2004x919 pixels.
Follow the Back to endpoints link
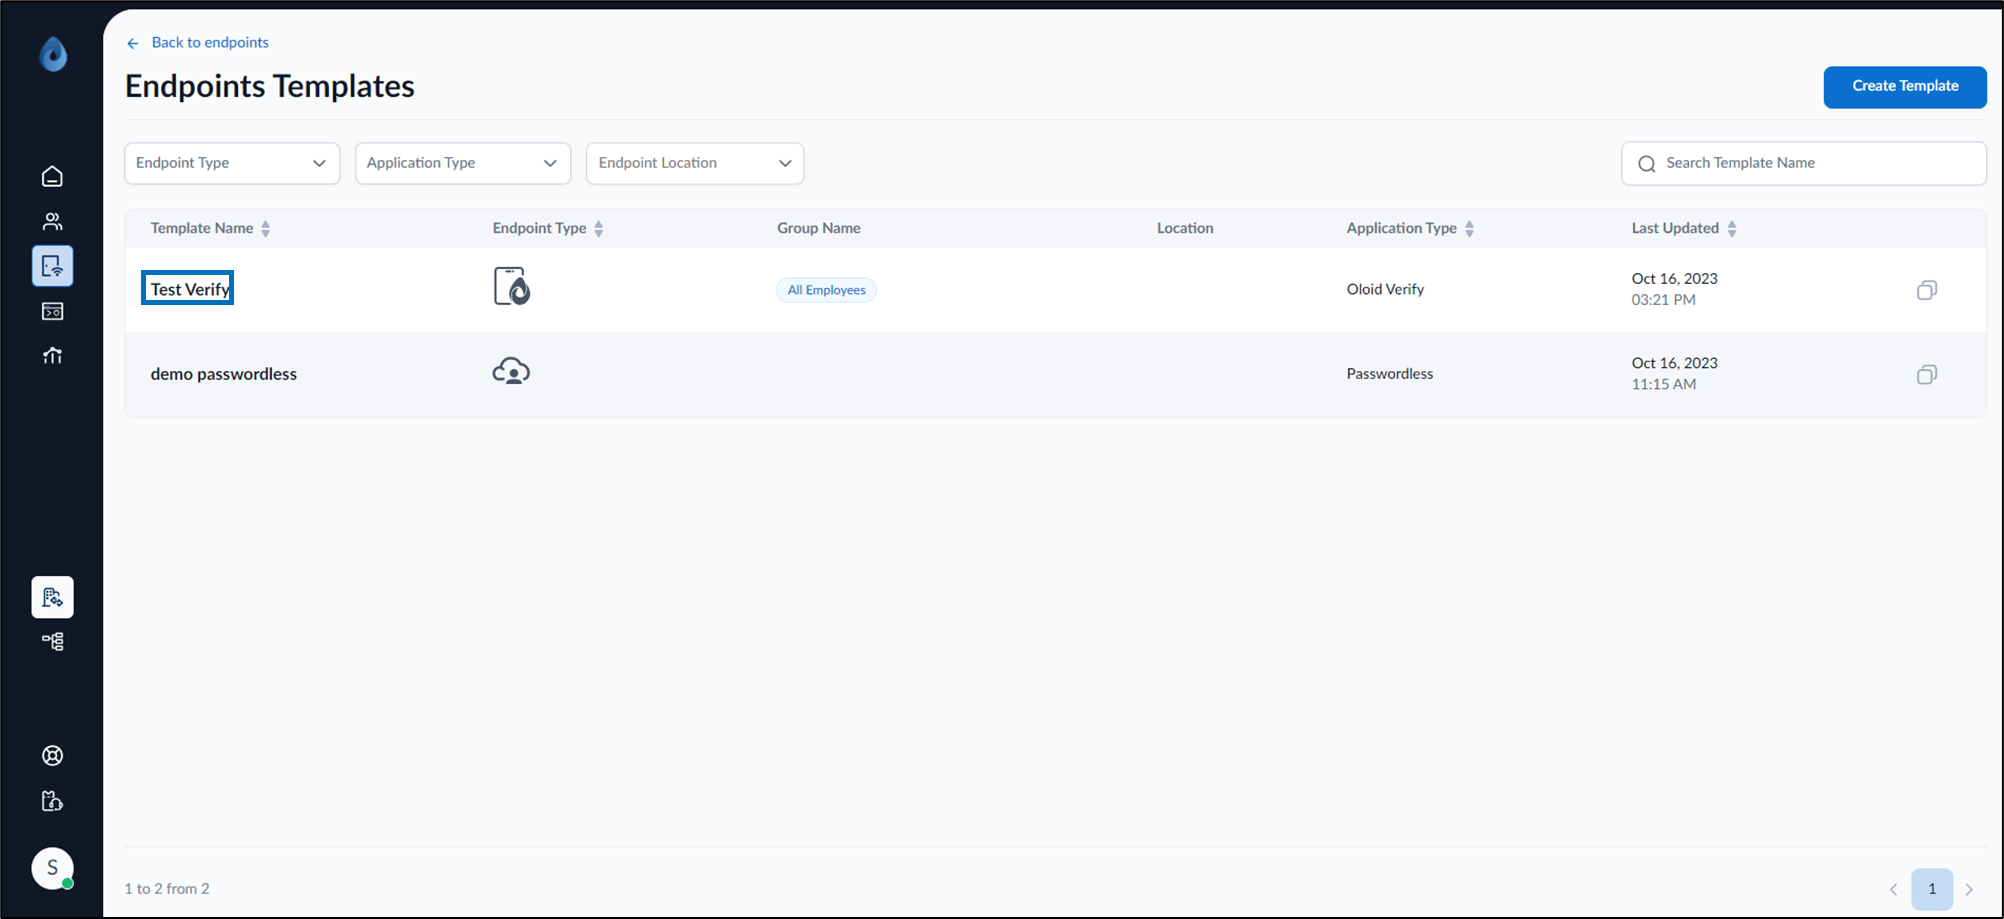pyautogui.click(x=210, y=43)
